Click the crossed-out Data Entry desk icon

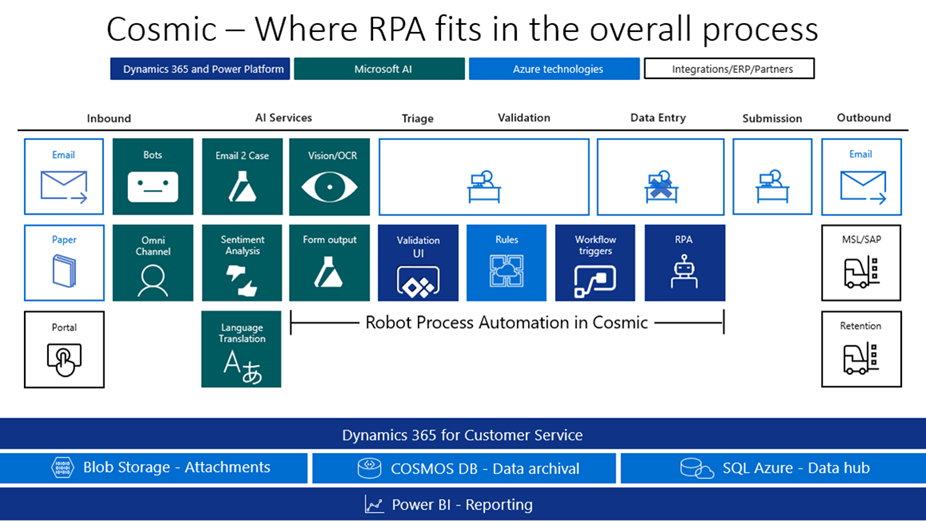661,187
